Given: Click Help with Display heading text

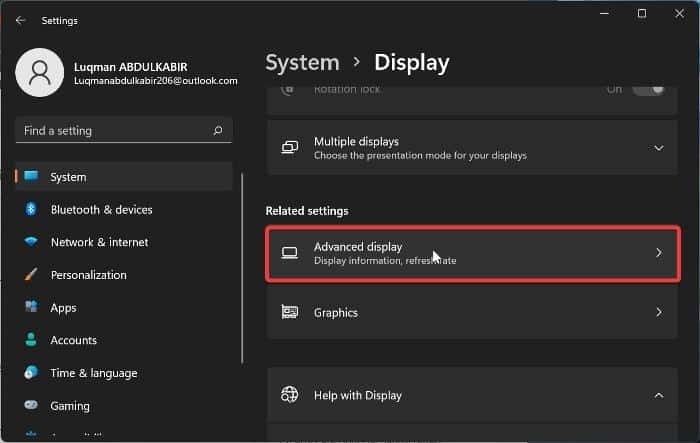Looking at the screenshot, I should click(x=358, y=396).
